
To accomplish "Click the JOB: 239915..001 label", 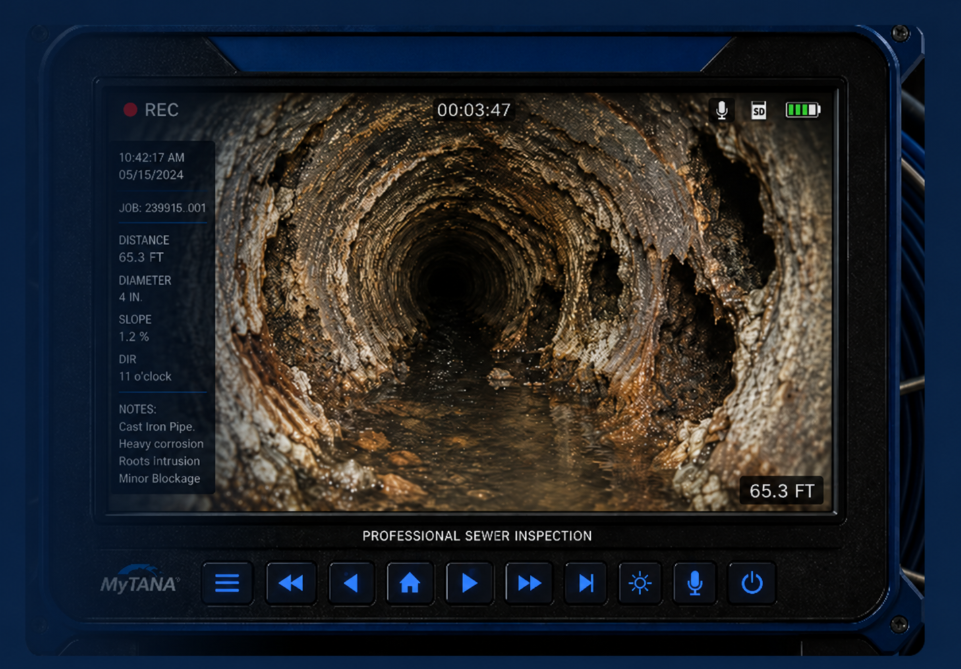I will 162,208.
